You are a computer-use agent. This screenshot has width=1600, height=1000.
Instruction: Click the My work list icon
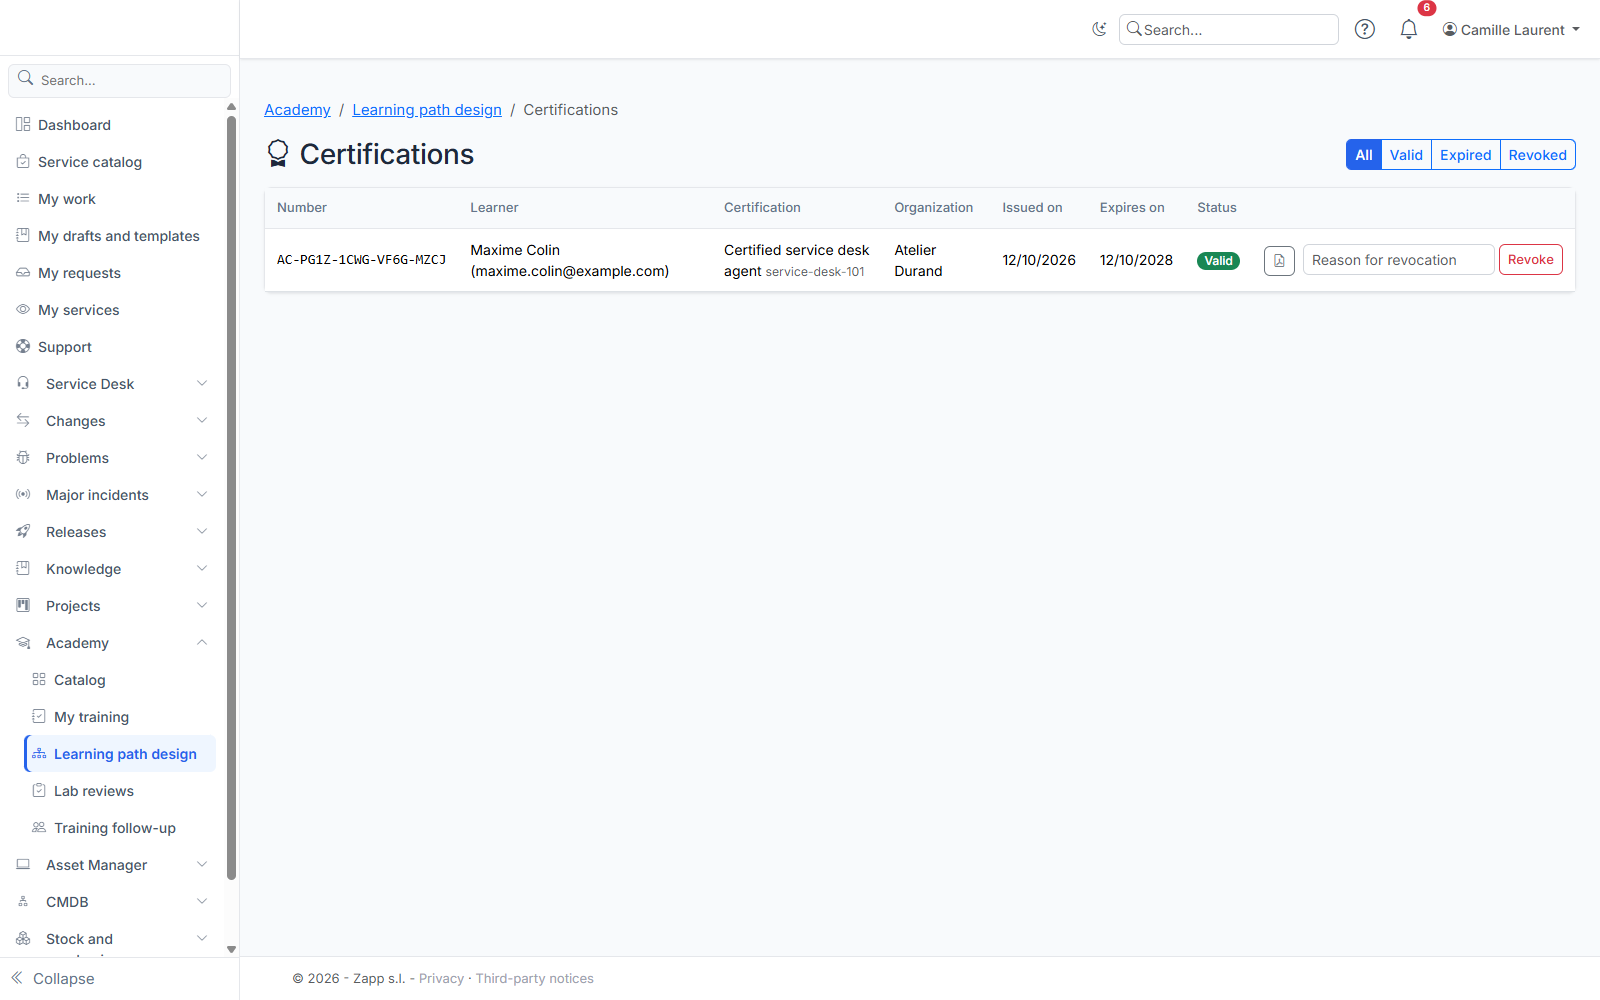coord(23,198)
